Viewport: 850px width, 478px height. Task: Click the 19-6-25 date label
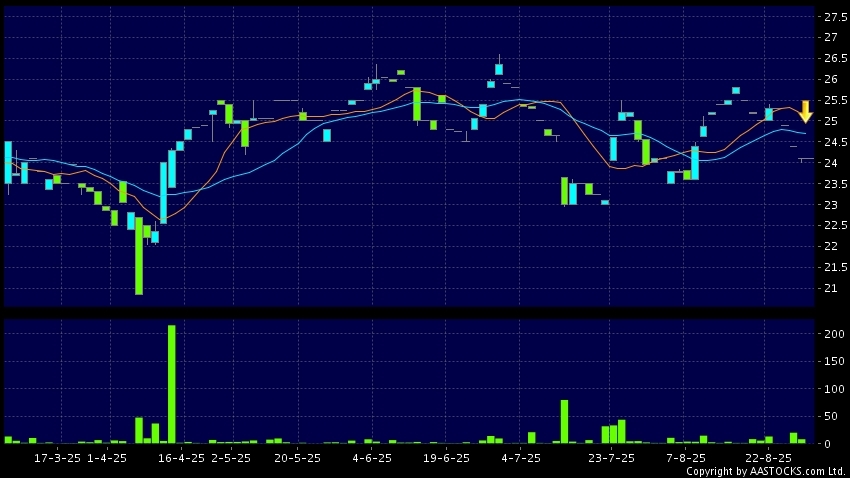pos(446,458)
